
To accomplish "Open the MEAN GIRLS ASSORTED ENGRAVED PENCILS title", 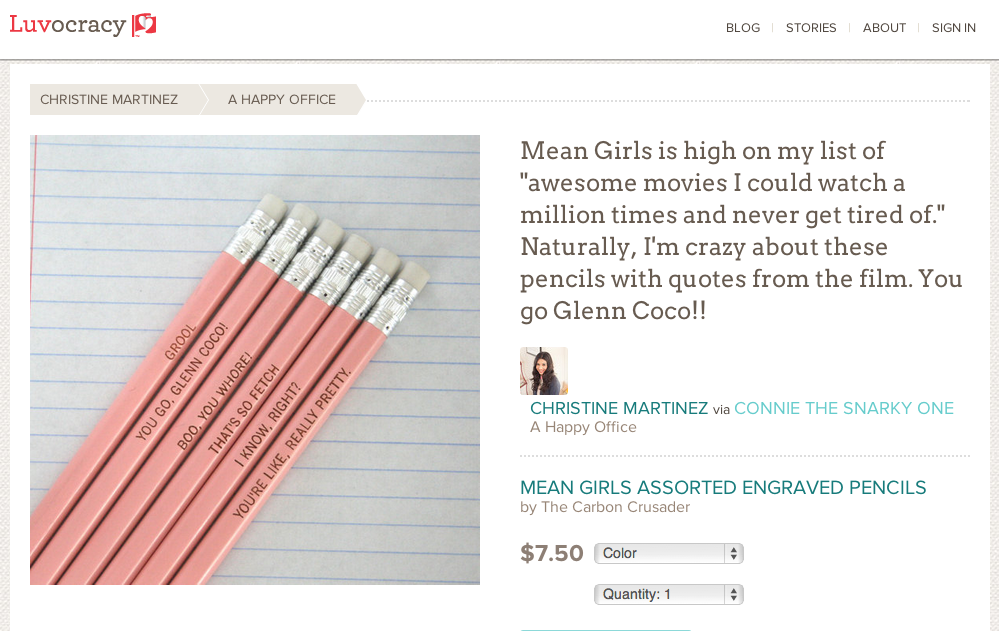I will pos(723,488).
